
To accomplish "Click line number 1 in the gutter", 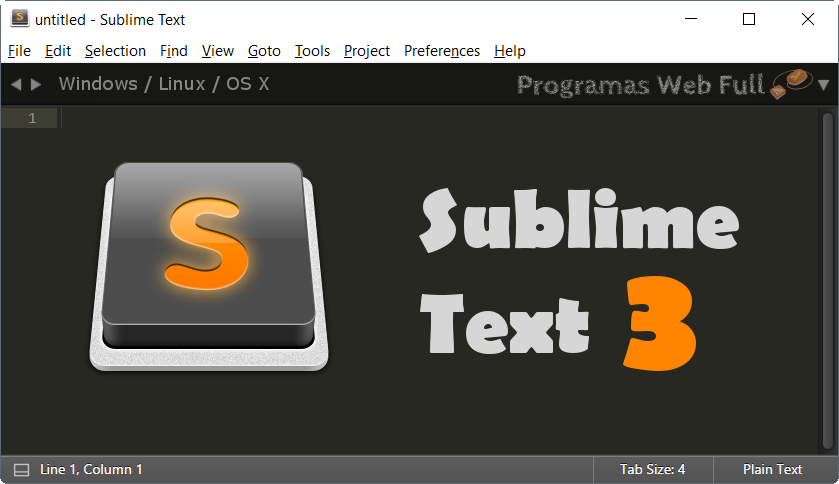I will [x=32, y=118].
